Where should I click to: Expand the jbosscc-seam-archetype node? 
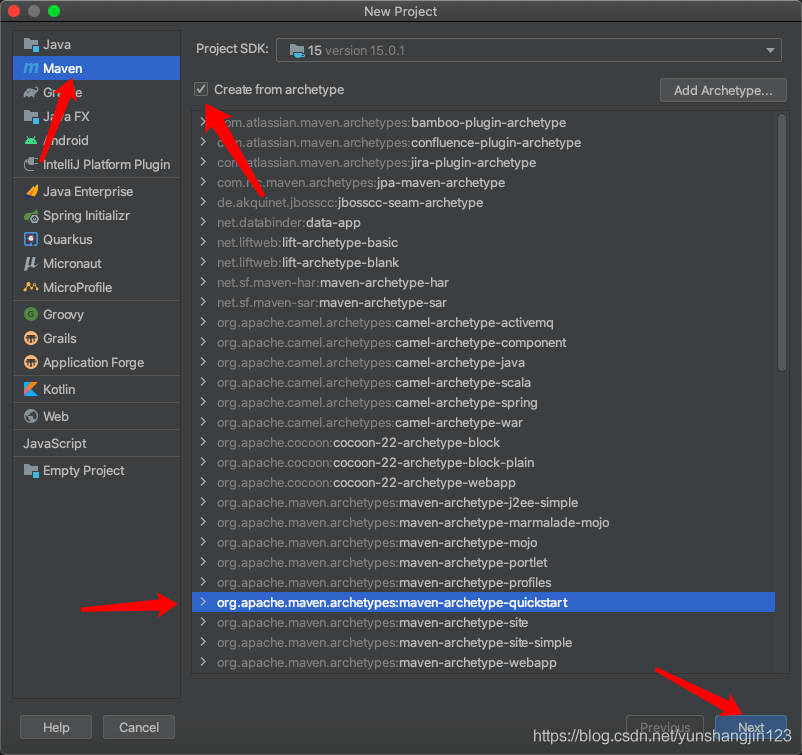coord(204,202)
